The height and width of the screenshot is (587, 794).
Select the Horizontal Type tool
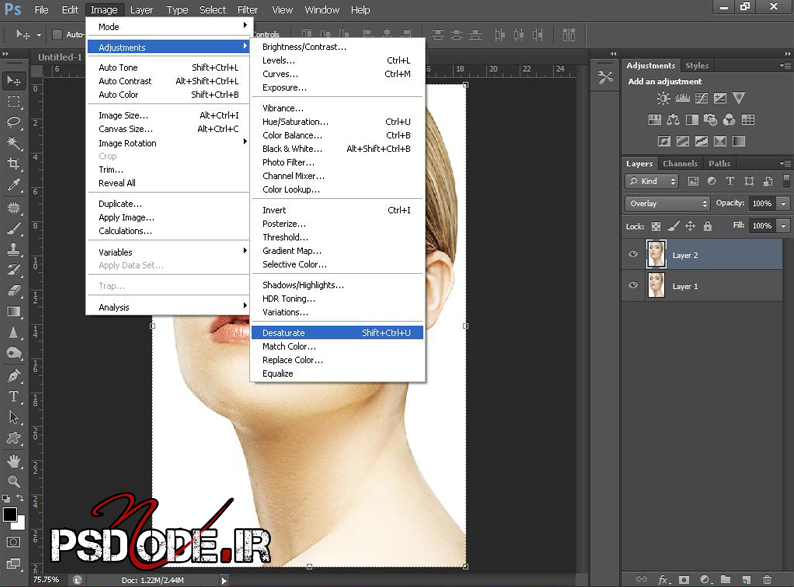tap(14, 397)
